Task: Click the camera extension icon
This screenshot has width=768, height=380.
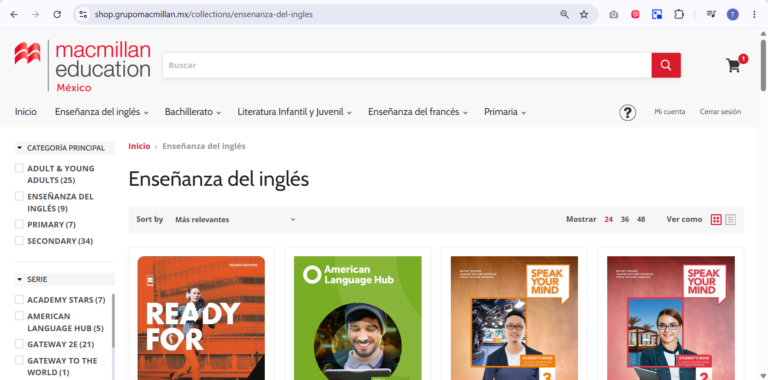Action: (x=613, y=14)
